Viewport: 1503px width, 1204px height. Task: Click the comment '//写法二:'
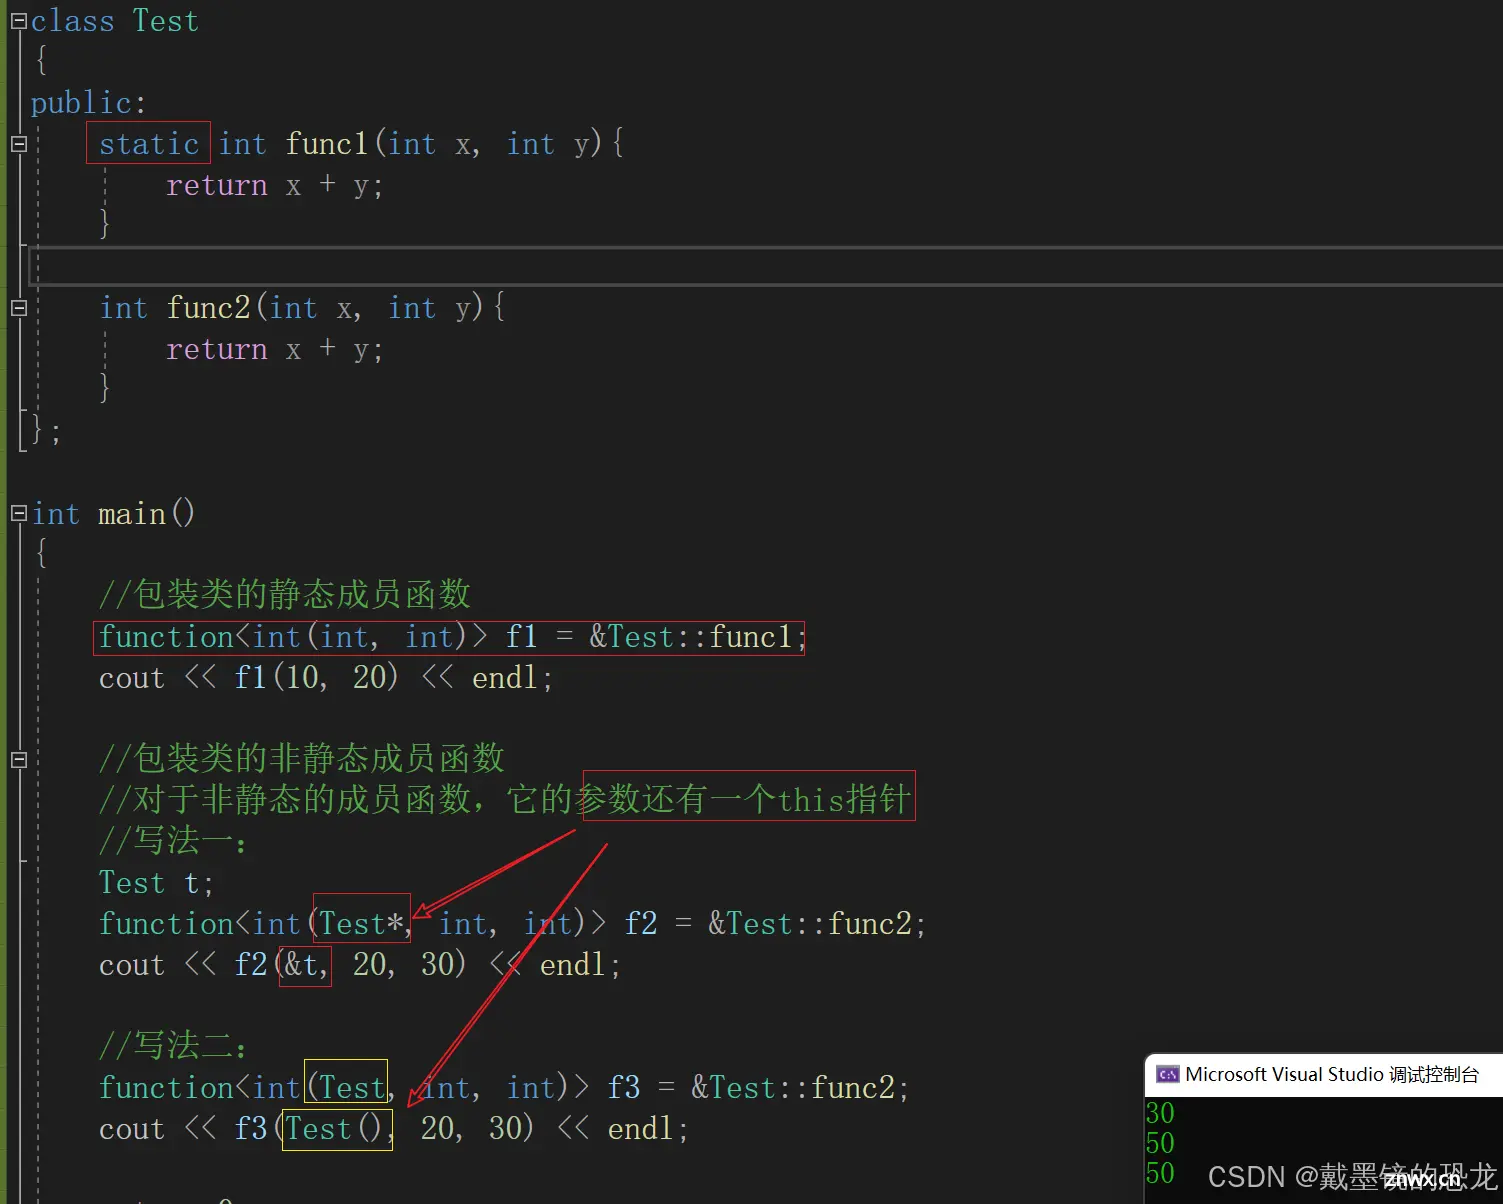click(x=173, y=1046)
